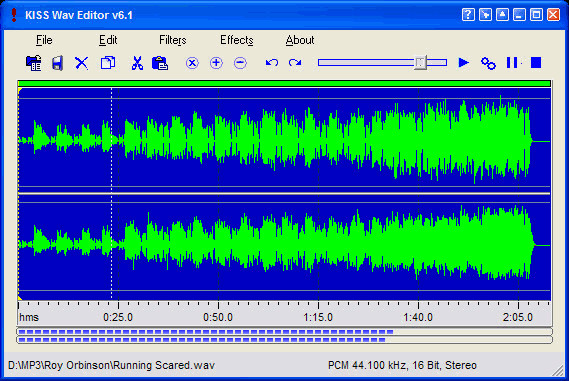
Task: Click the 2:05.0 mark on the time ruler
Action: click(518, 317)
